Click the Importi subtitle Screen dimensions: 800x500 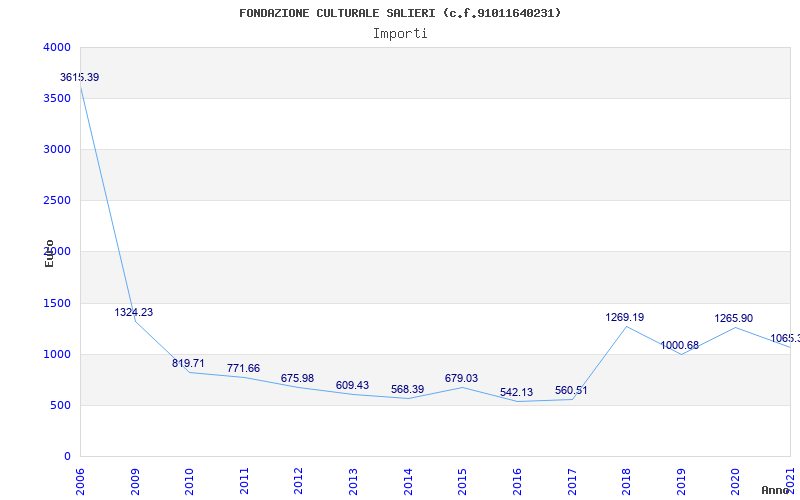coord(400,34)
